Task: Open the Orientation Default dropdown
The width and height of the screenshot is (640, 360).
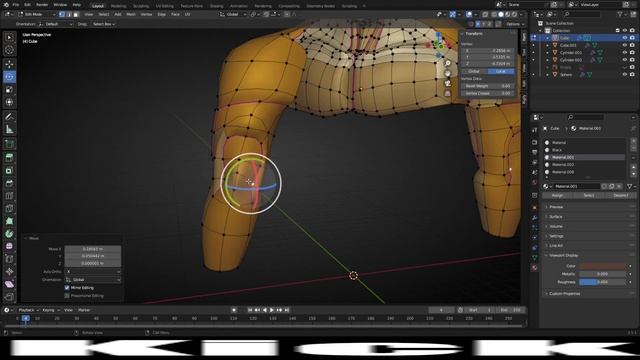Action: (56, 24)
